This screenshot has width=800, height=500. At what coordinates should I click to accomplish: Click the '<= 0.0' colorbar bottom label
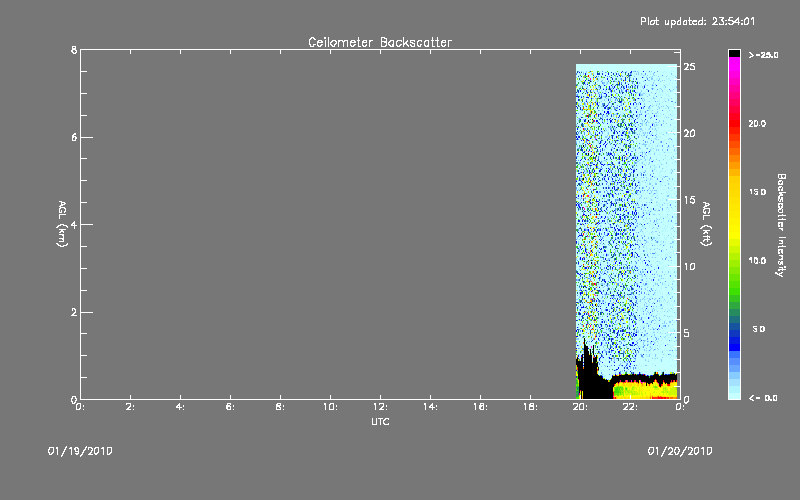click(x=763, y=398)
